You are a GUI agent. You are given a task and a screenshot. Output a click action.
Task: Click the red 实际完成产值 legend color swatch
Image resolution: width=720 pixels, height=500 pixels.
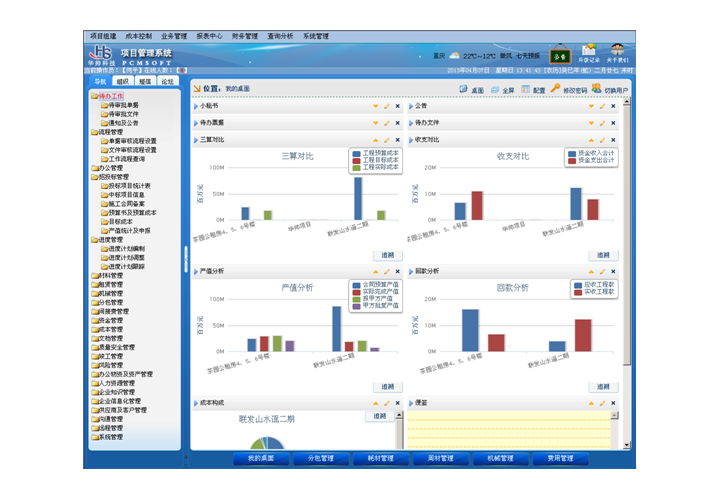(x=356, y=292)
